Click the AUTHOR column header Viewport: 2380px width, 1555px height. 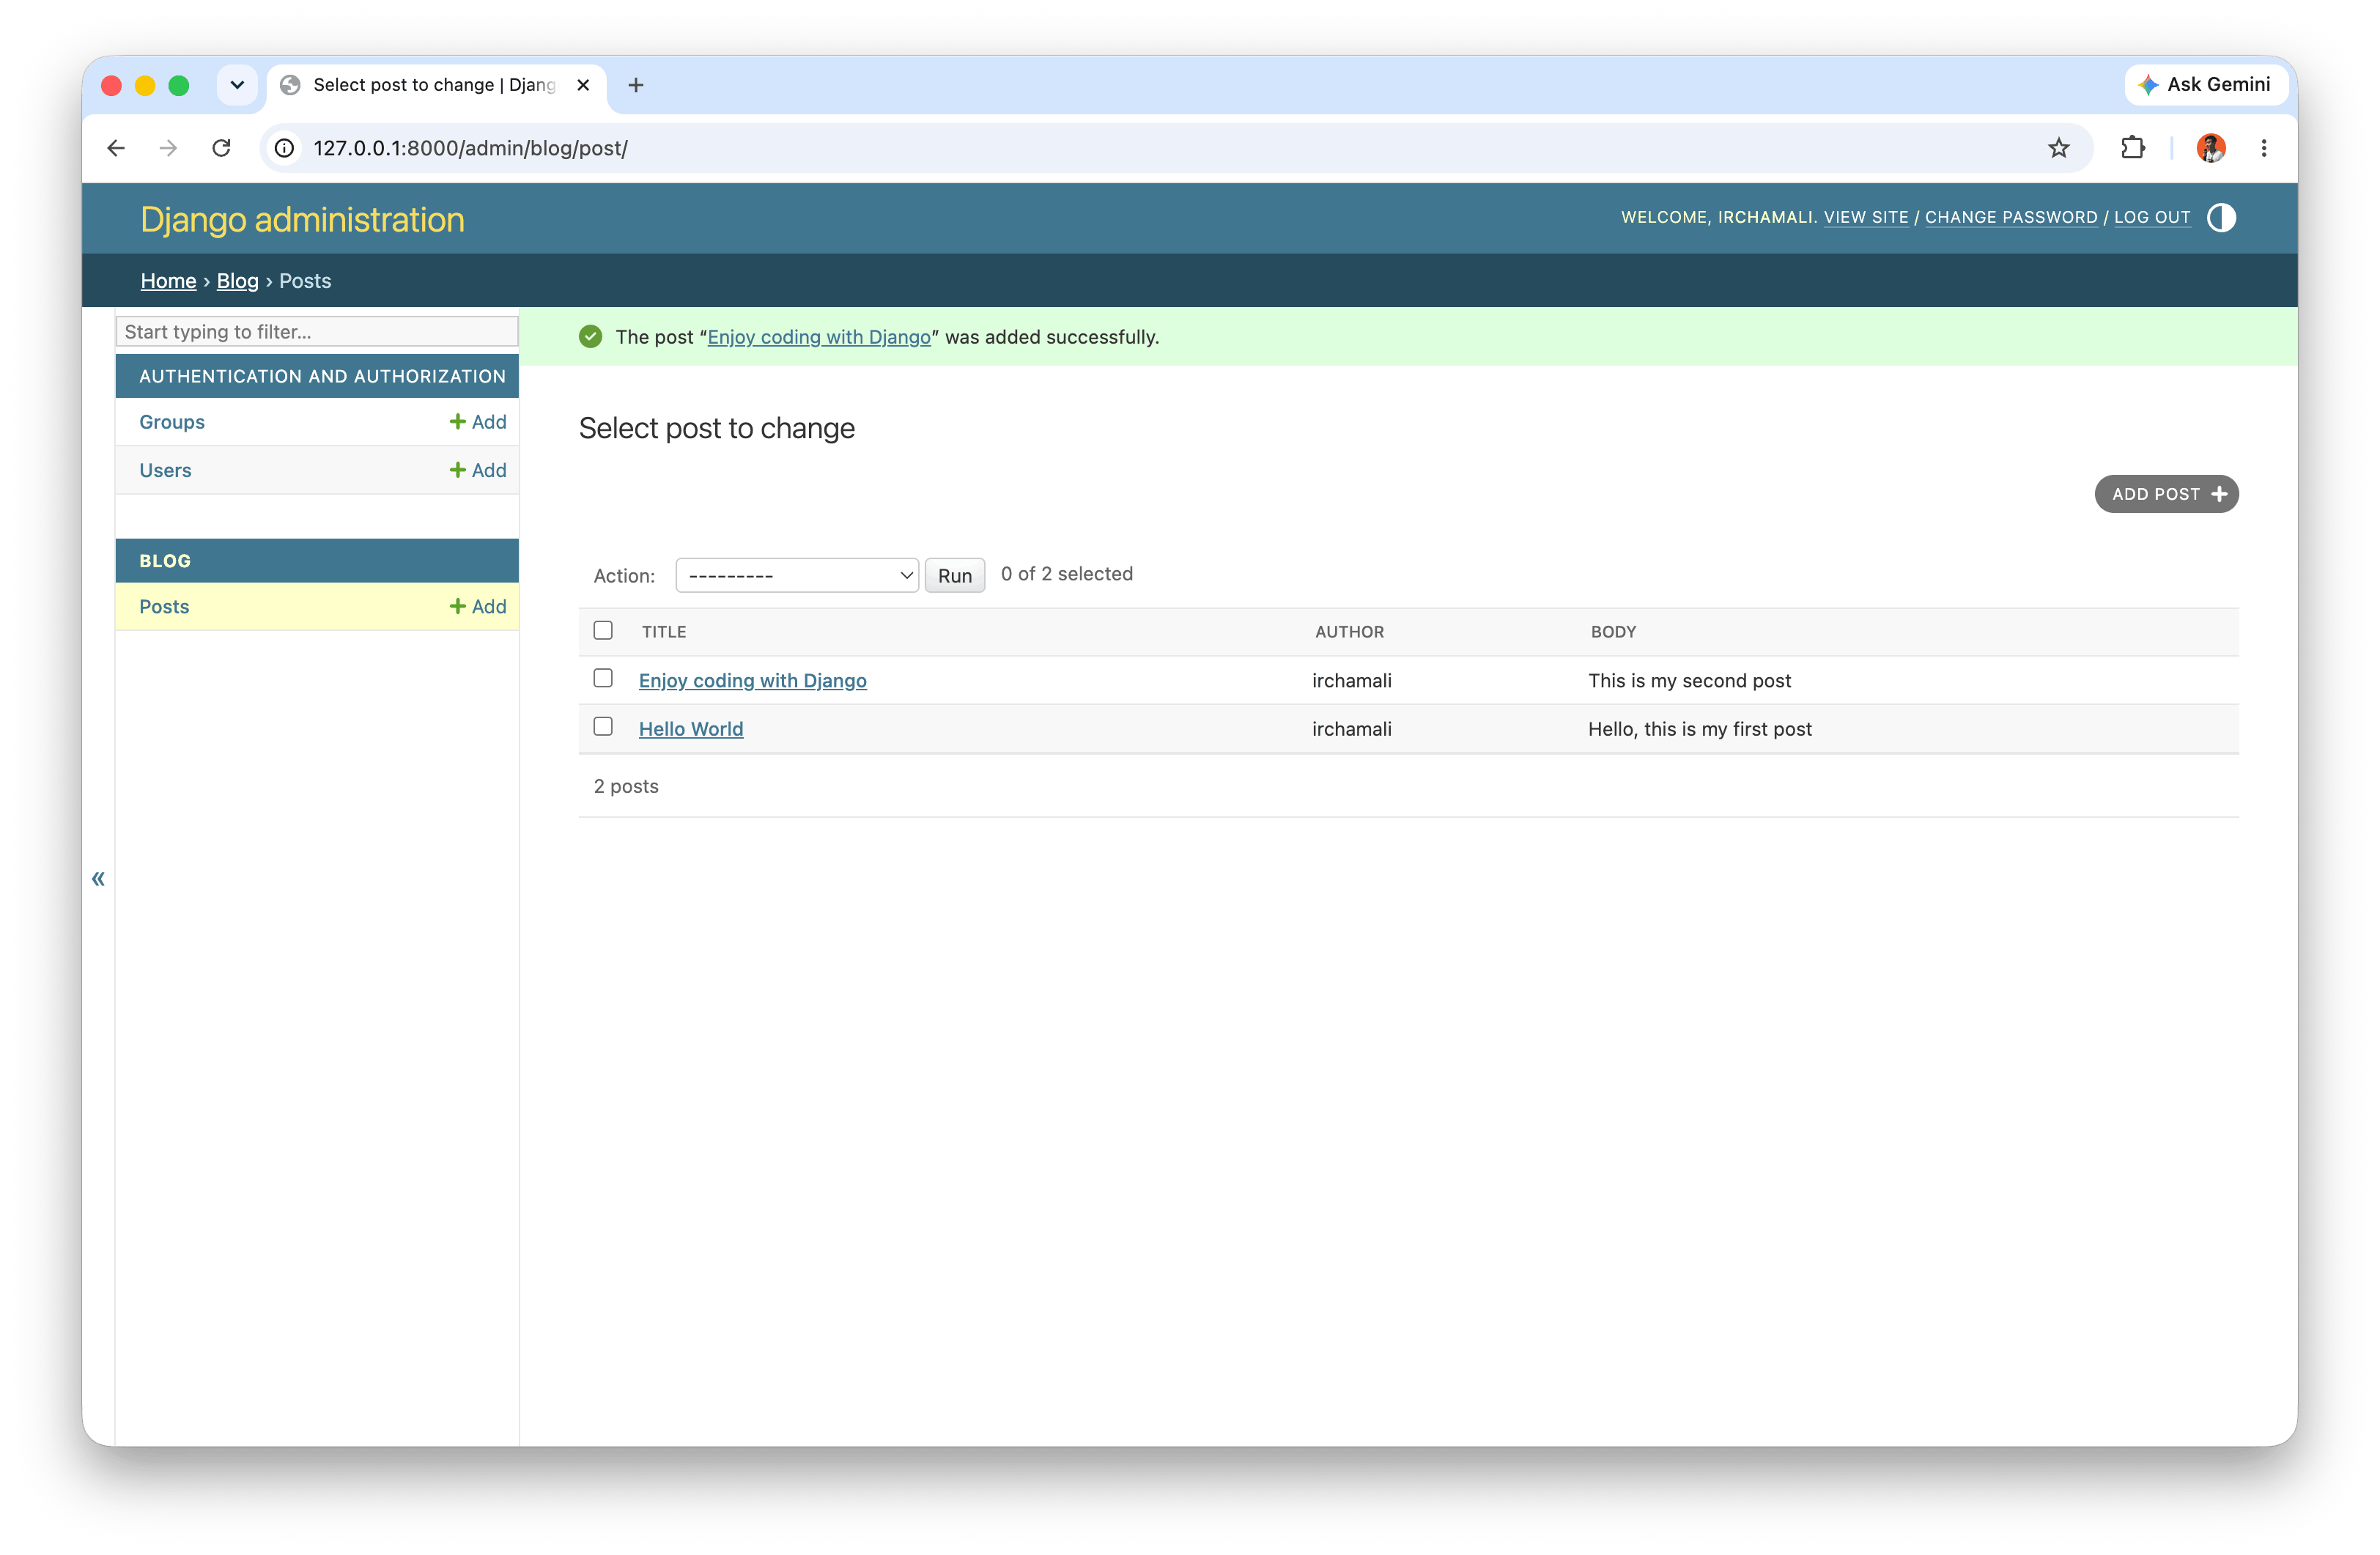click(x=1349, y=632)
